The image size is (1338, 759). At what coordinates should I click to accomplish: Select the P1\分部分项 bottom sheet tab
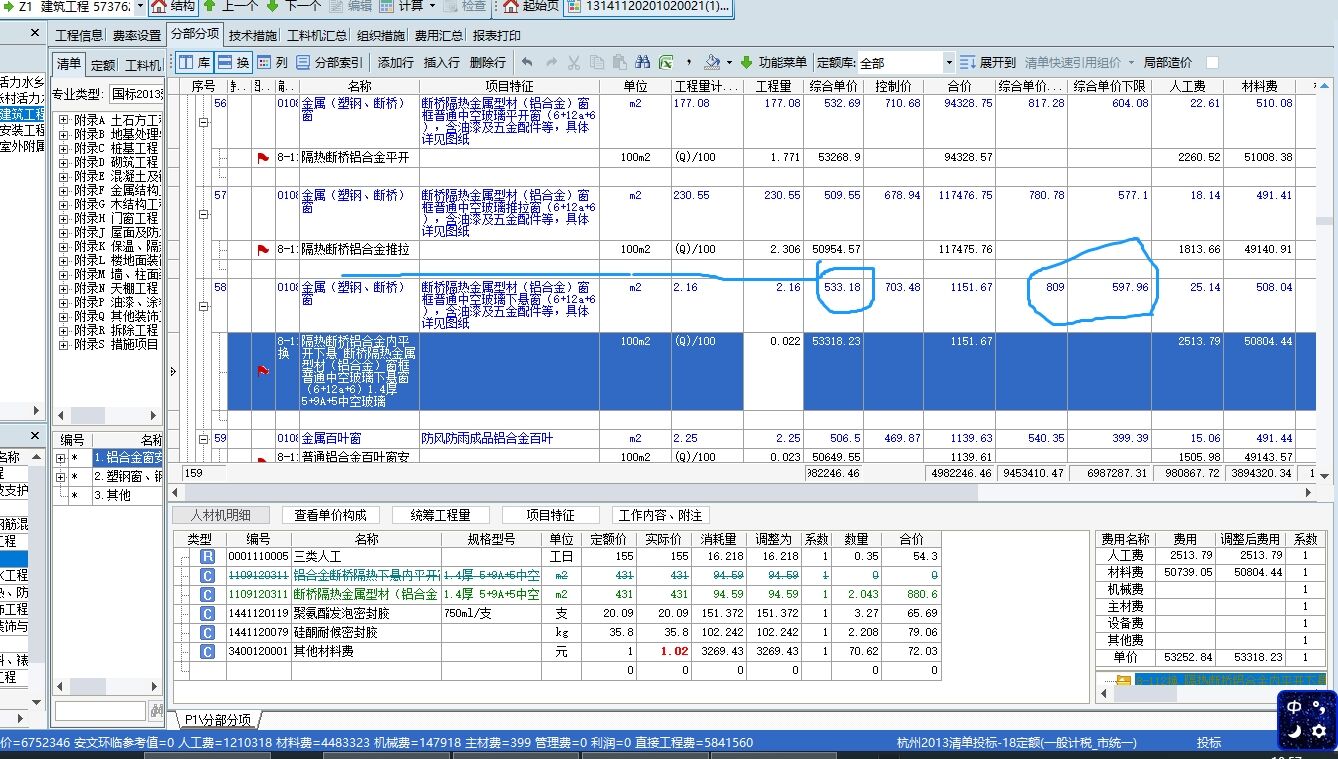click(x=216, y=719)
